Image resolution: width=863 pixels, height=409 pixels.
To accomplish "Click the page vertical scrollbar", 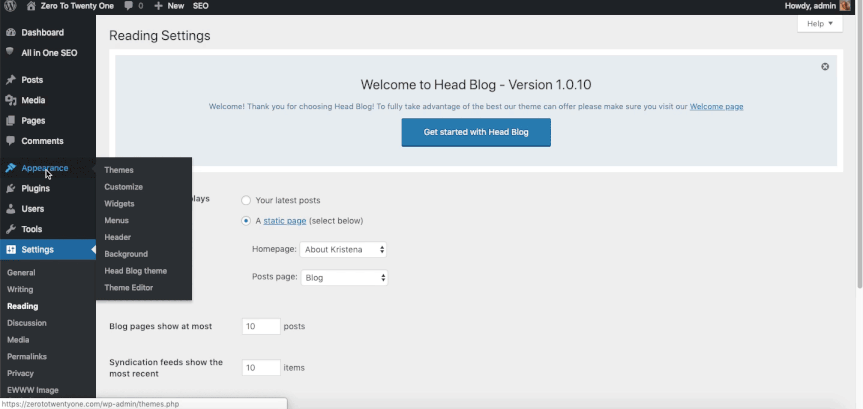I will (x=859, y=149).
